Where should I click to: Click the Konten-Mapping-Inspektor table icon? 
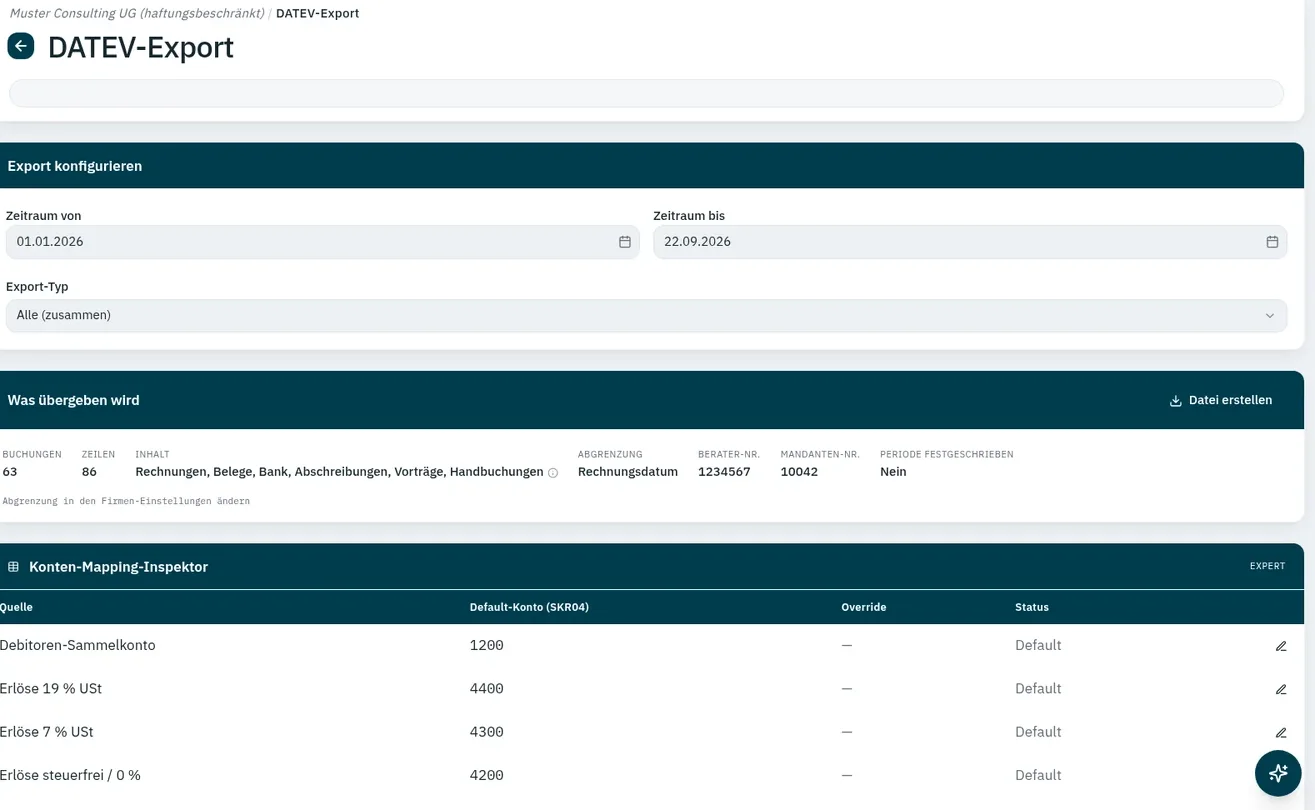point(13,567)
